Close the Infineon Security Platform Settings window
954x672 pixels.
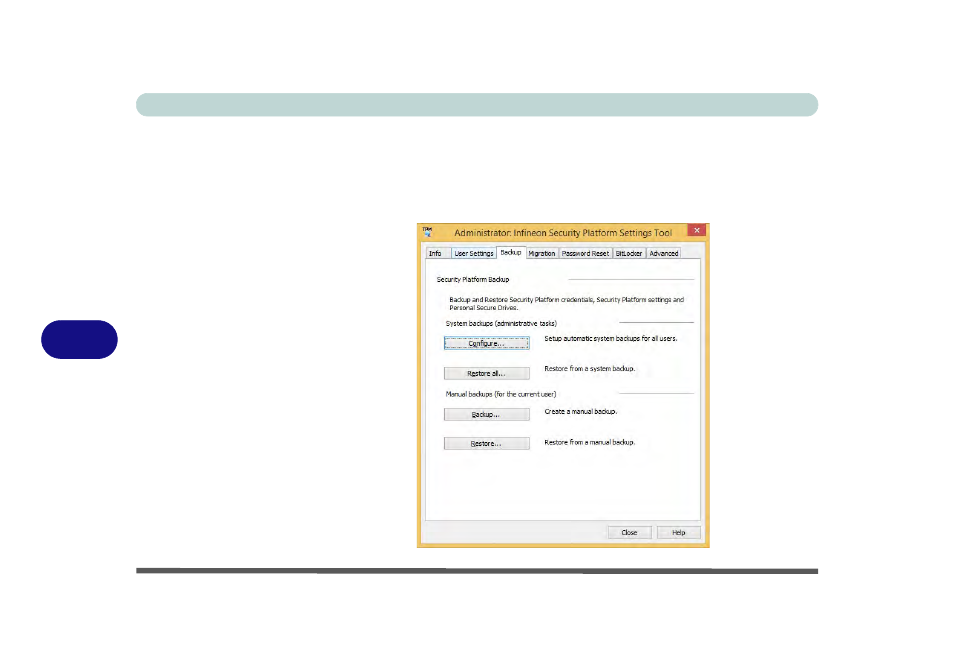point(697,230)
